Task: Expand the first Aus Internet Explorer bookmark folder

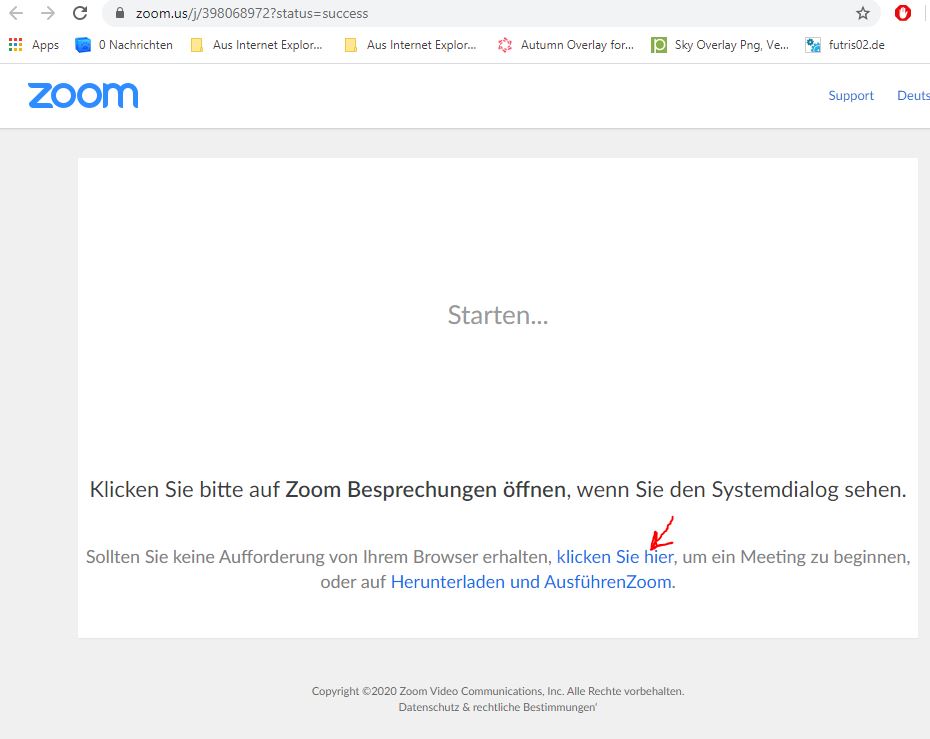Action: (x=256, y=45)
